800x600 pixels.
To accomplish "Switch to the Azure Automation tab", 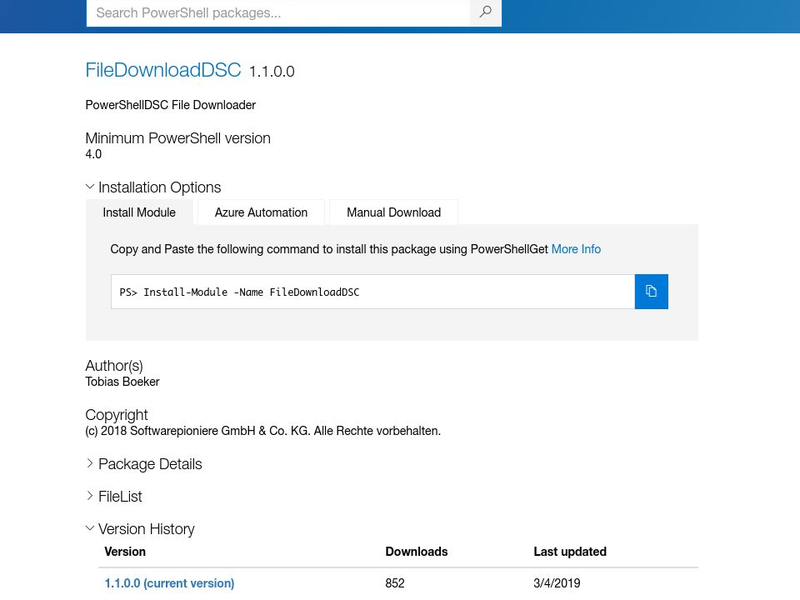I will (261, 212).
